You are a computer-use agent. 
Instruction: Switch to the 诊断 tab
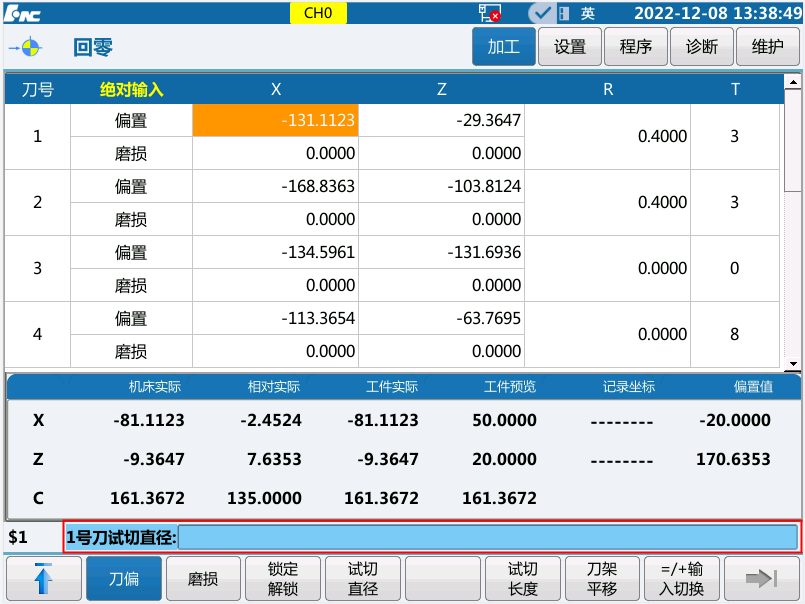[x=702, y=47]
